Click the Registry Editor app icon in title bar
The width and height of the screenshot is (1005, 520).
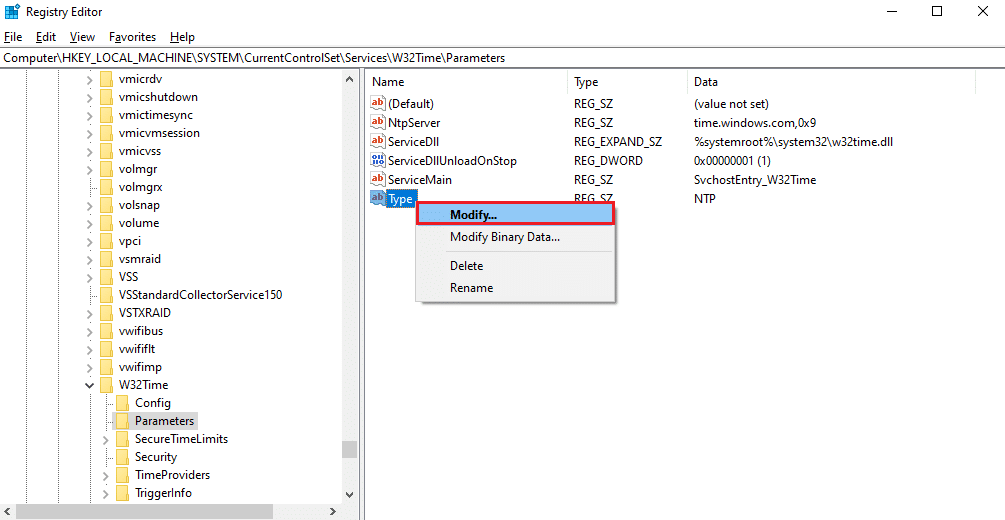tap(12, 12)
